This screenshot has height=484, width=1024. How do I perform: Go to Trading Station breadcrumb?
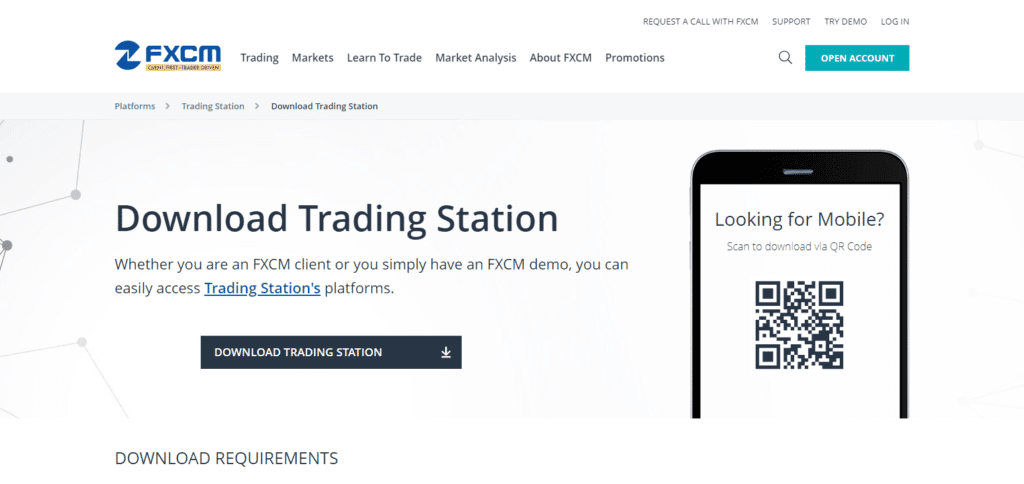(213, 106)
